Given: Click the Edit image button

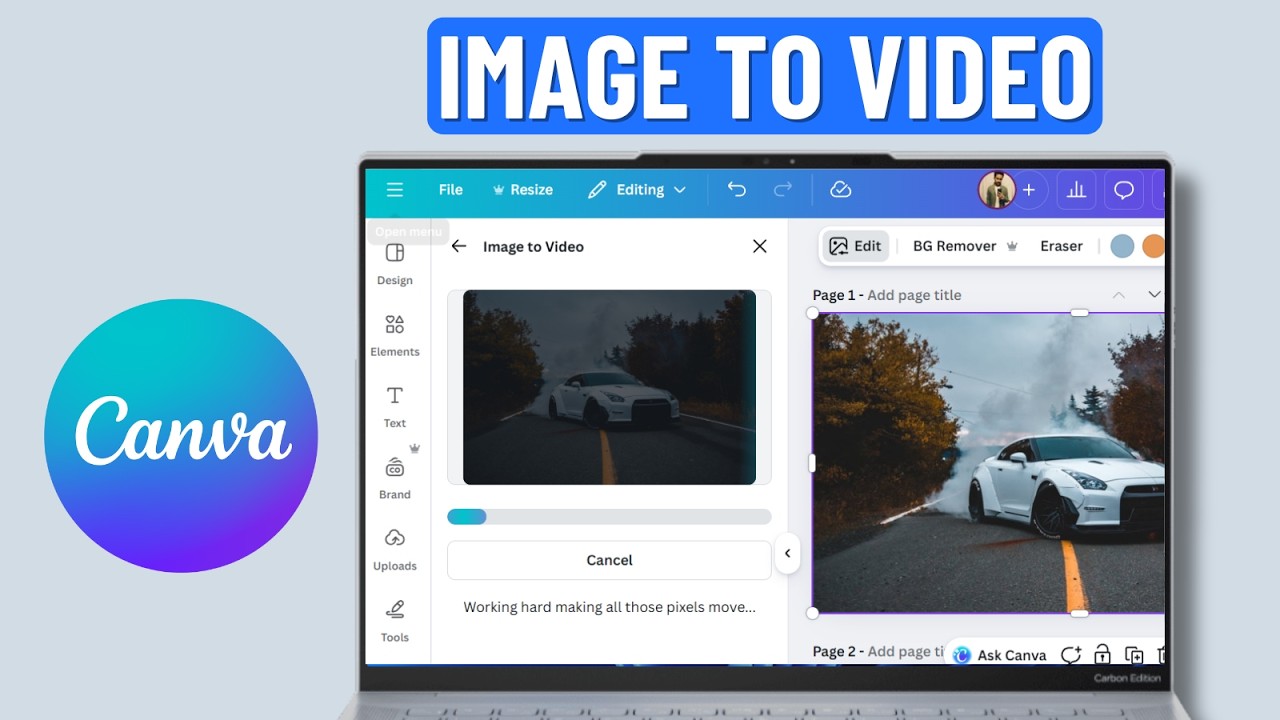Looking at the screenshot, I should pos(856,246).
